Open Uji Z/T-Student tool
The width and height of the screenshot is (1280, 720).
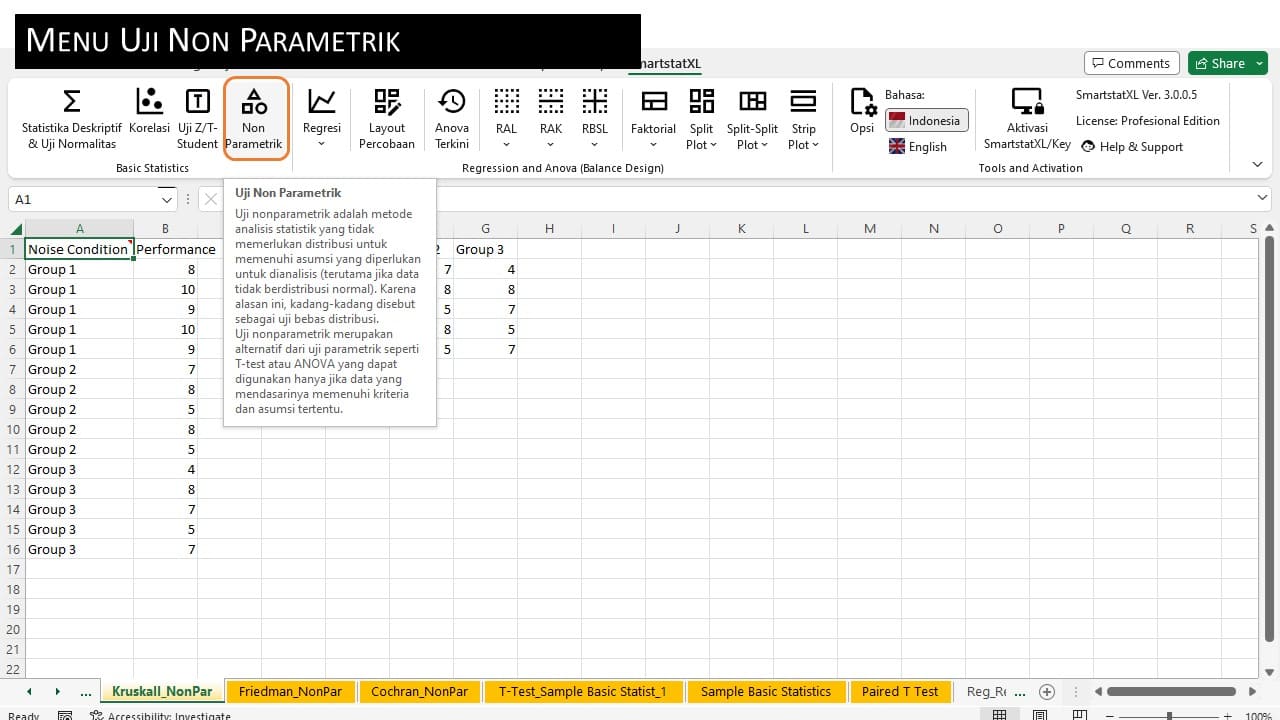point(198,118)
